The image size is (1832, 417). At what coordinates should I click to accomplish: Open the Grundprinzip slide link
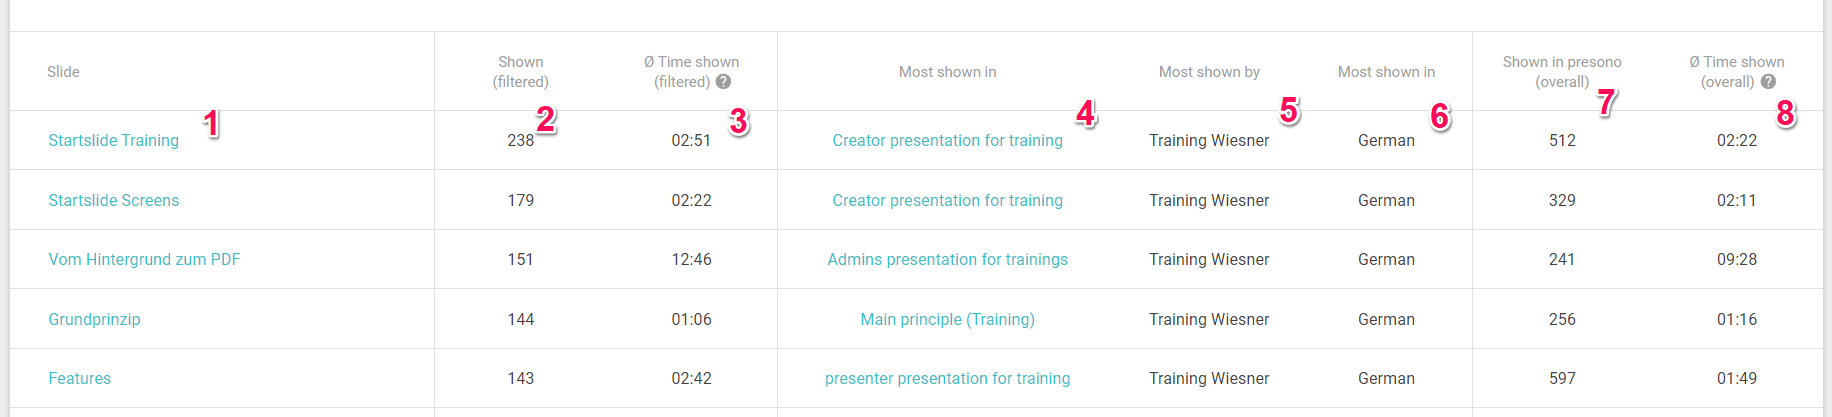point(94,319)
